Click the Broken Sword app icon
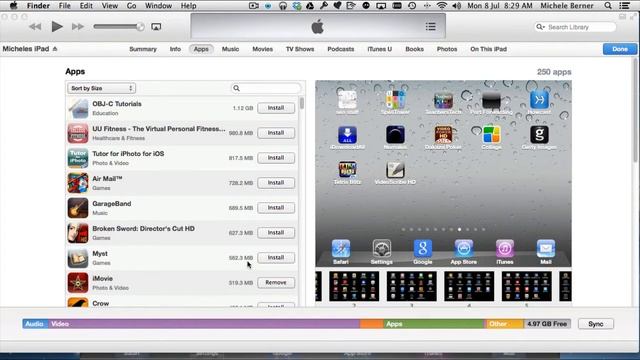This screenshot has height=360, width=640. [x=78, y=233]
